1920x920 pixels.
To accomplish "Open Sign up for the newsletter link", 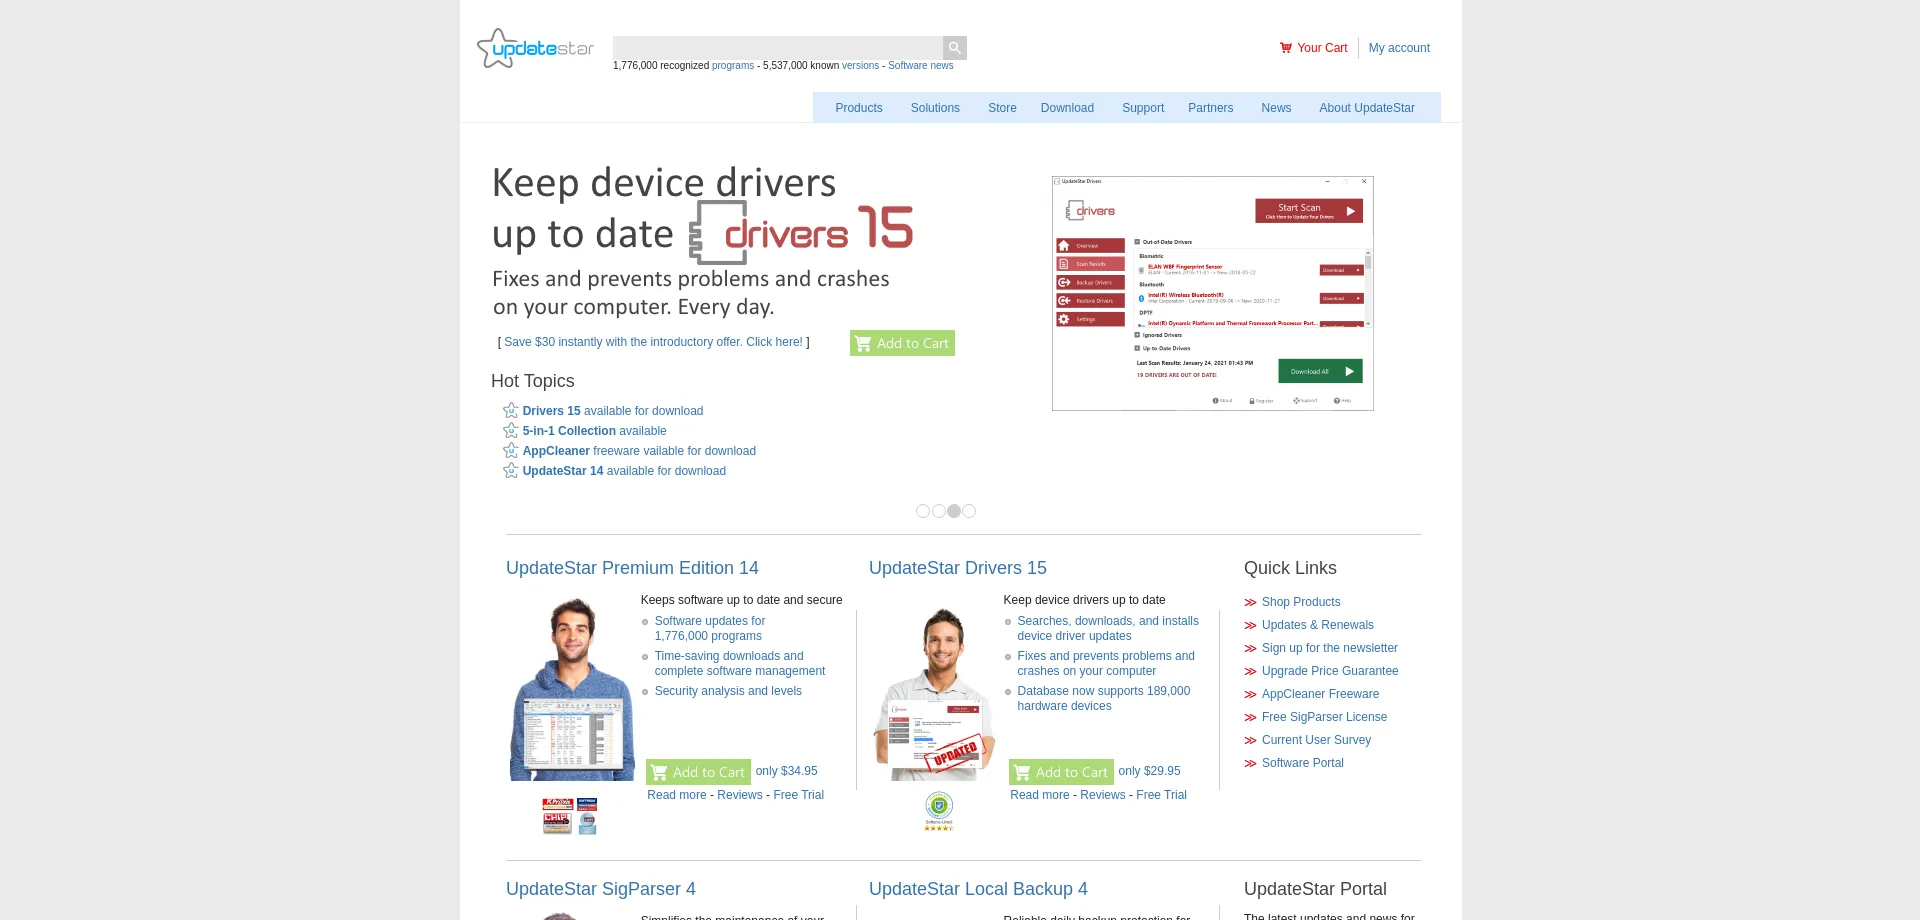I will point(1330,648).
